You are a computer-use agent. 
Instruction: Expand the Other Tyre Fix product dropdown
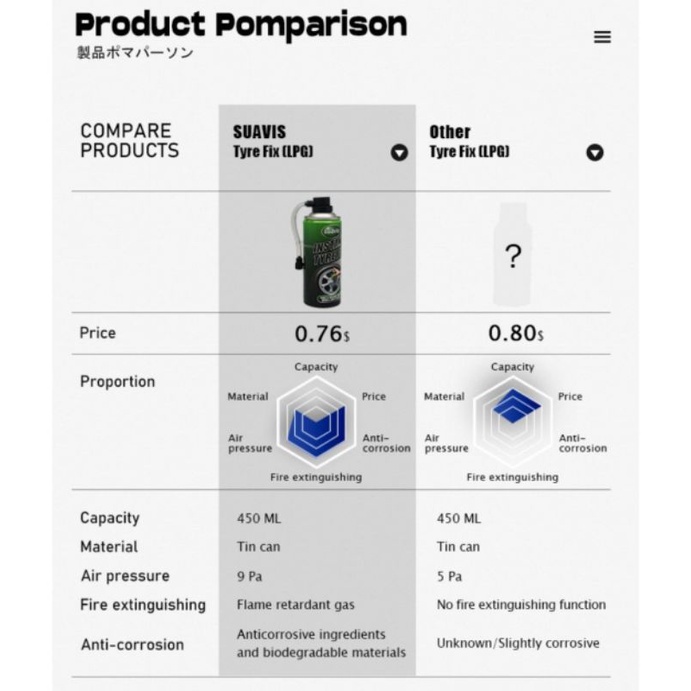[594, 153]
